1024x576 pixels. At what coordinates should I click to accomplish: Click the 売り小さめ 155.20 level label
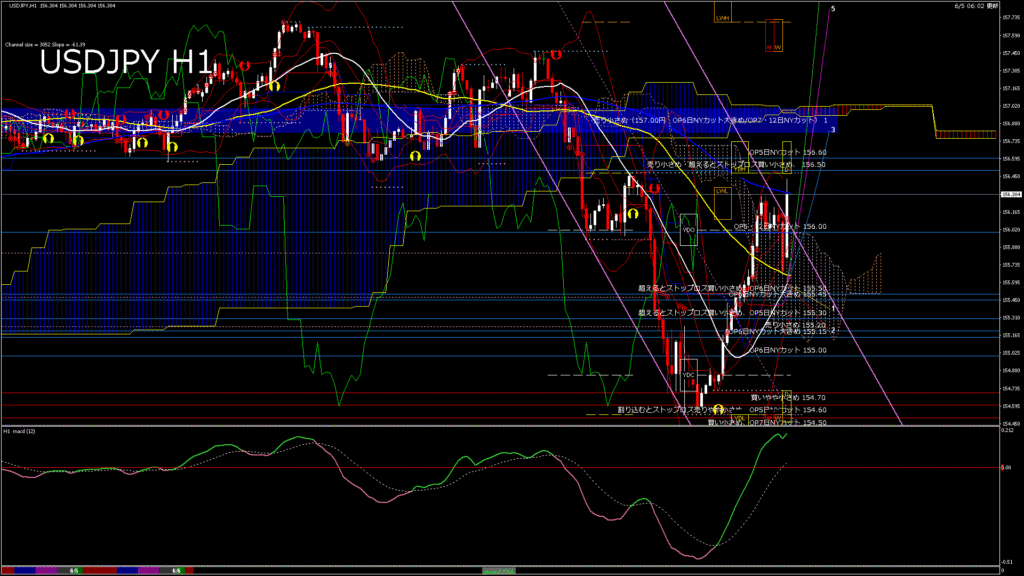click(x=795, y=324)
